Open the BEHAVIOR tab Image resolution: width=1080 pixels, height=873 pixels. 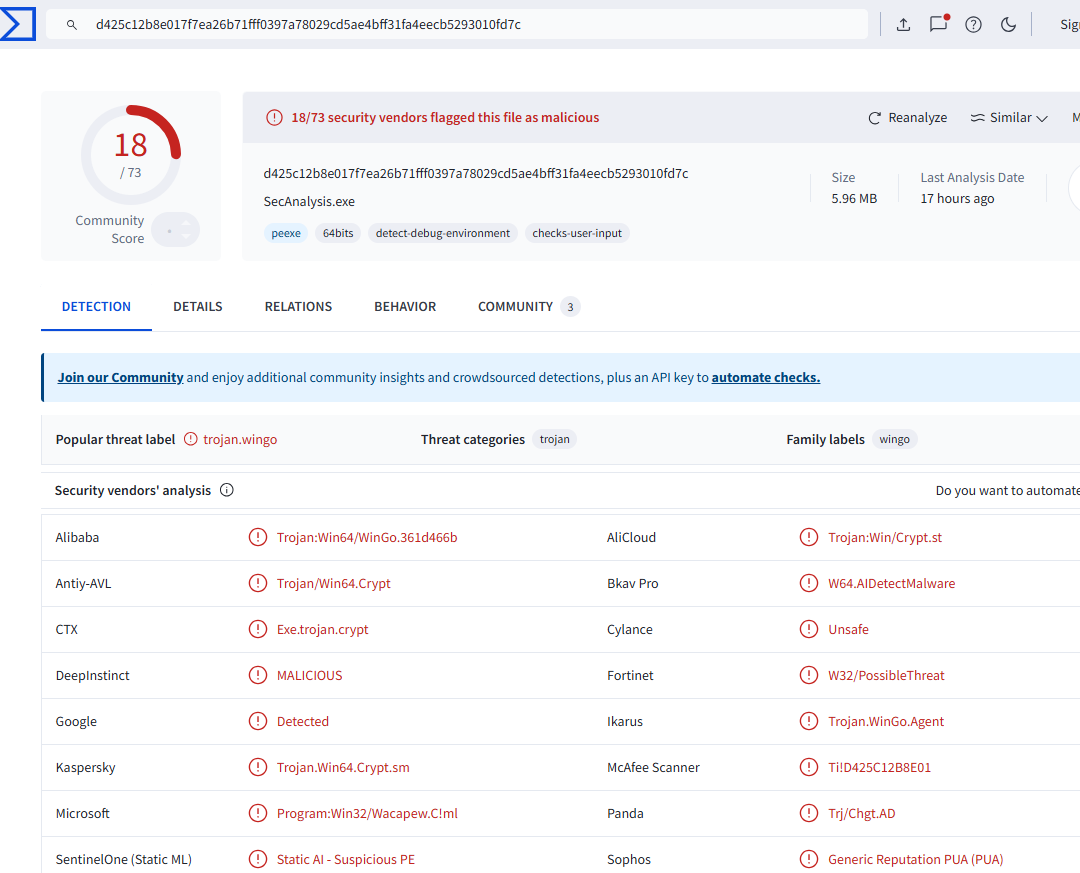(405, 307)
